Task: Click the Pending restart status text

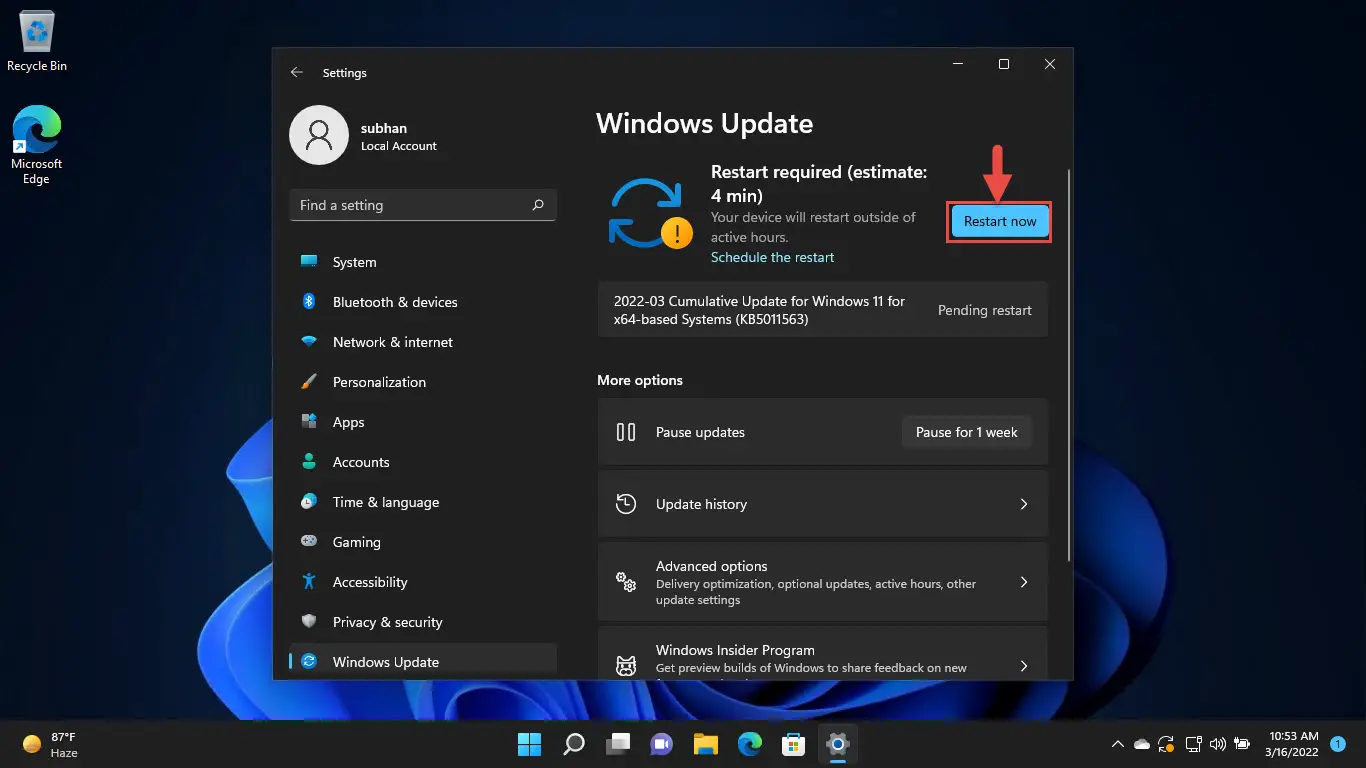Action: pos(984,310)
